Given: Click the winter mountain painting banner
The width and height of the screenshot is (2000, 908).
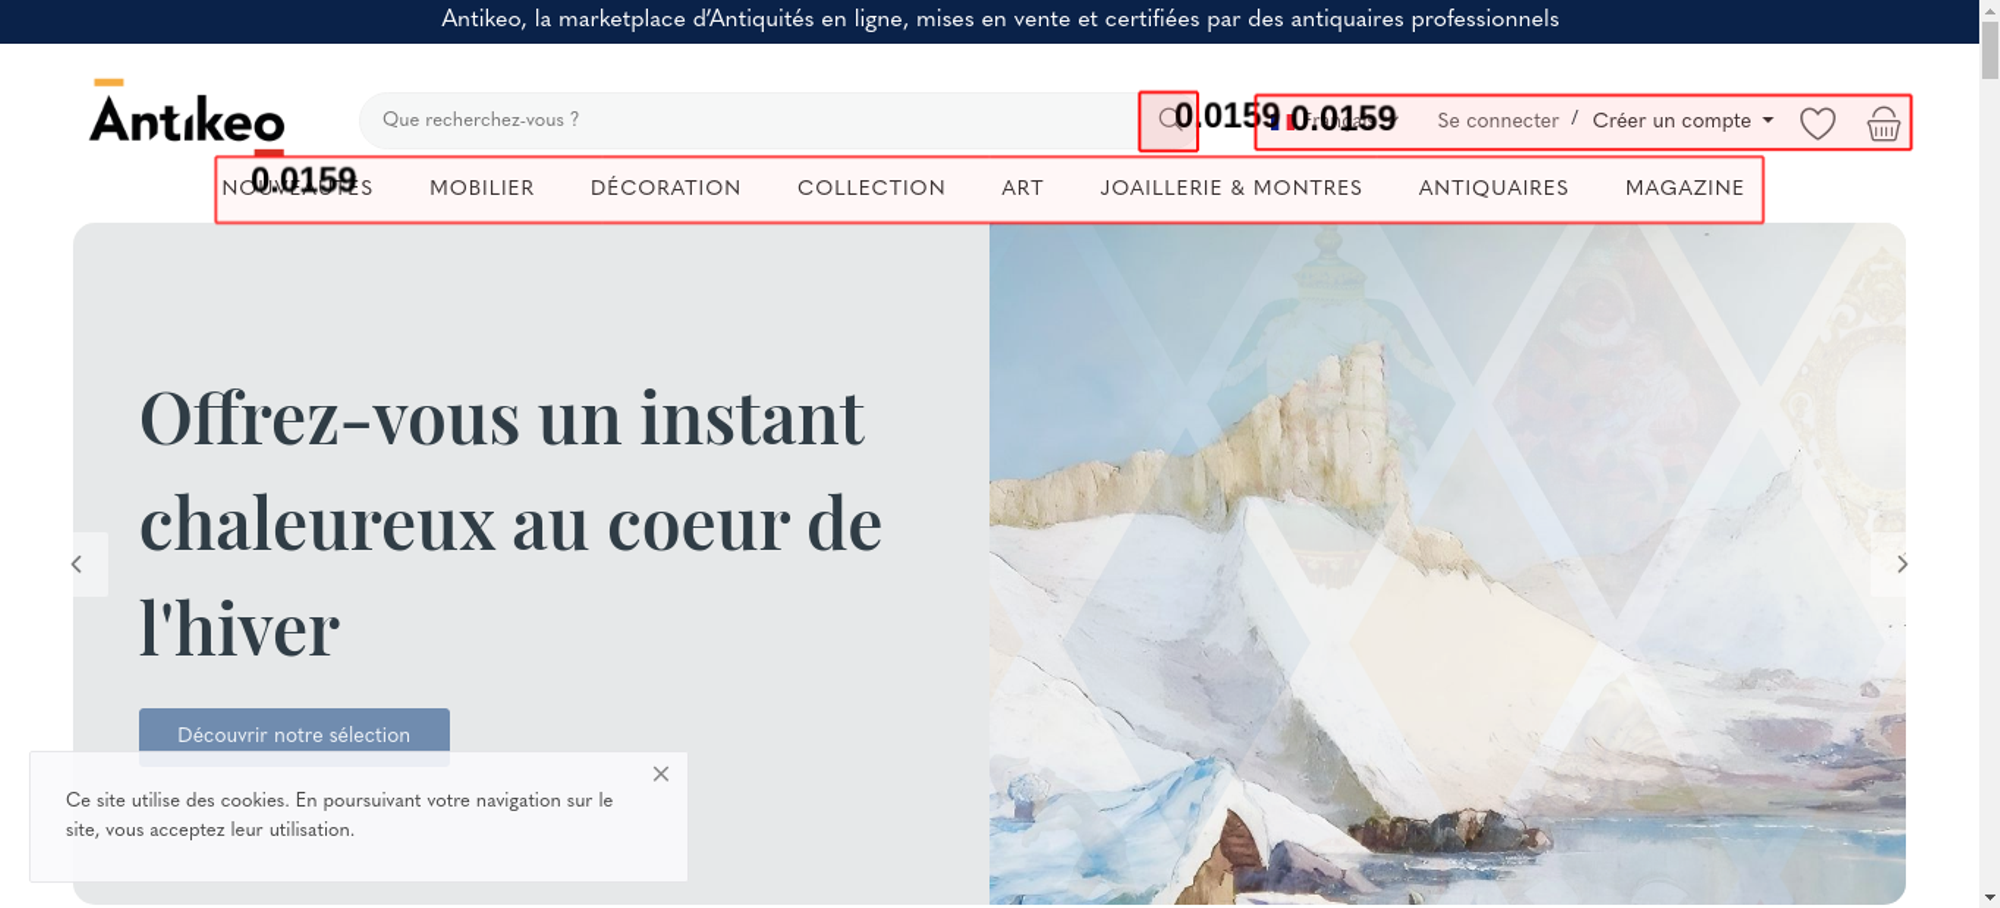Looking at the screenshot, I should [x=1447, y=564].
